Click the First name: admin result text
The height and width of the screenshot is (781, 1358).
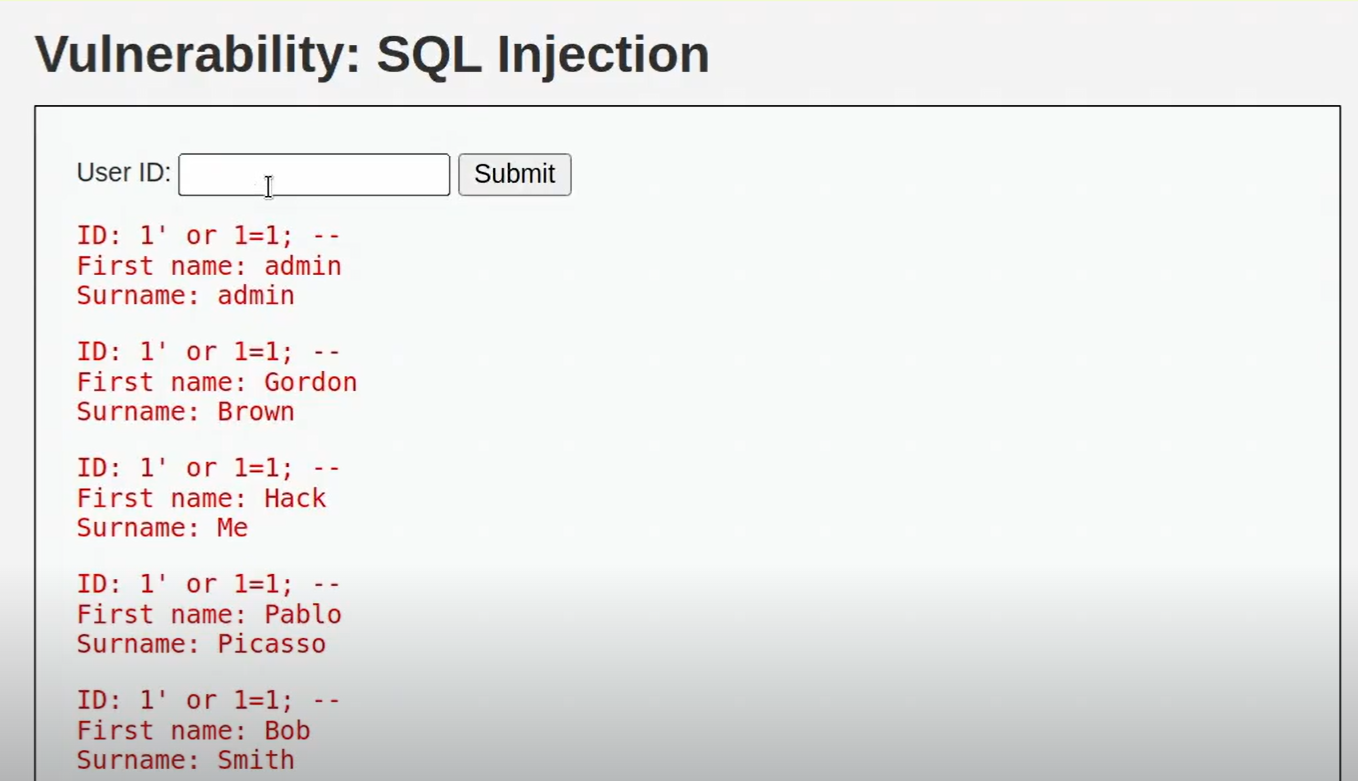click(209, 266)
